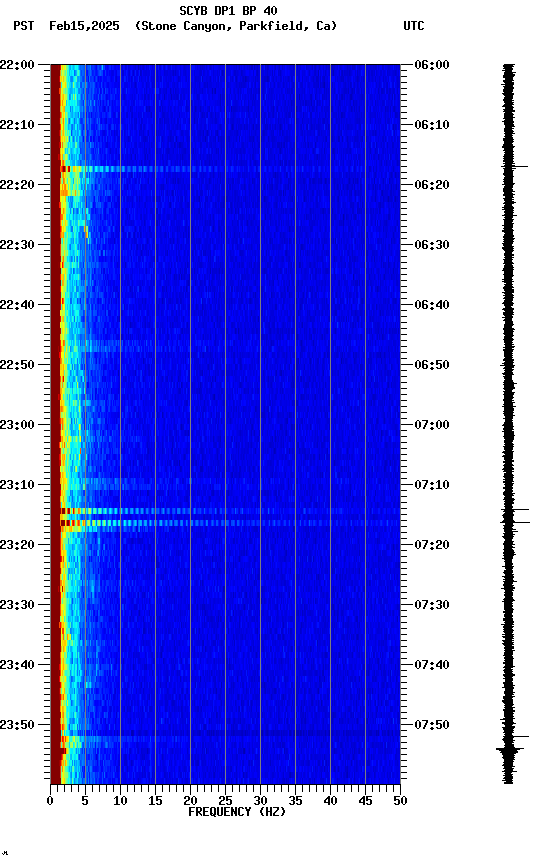Screen dimensions: 552x864
Task: Click the title text SCYB DP1 BP 40
Action: pyautogui.click(x=228, y=11)
